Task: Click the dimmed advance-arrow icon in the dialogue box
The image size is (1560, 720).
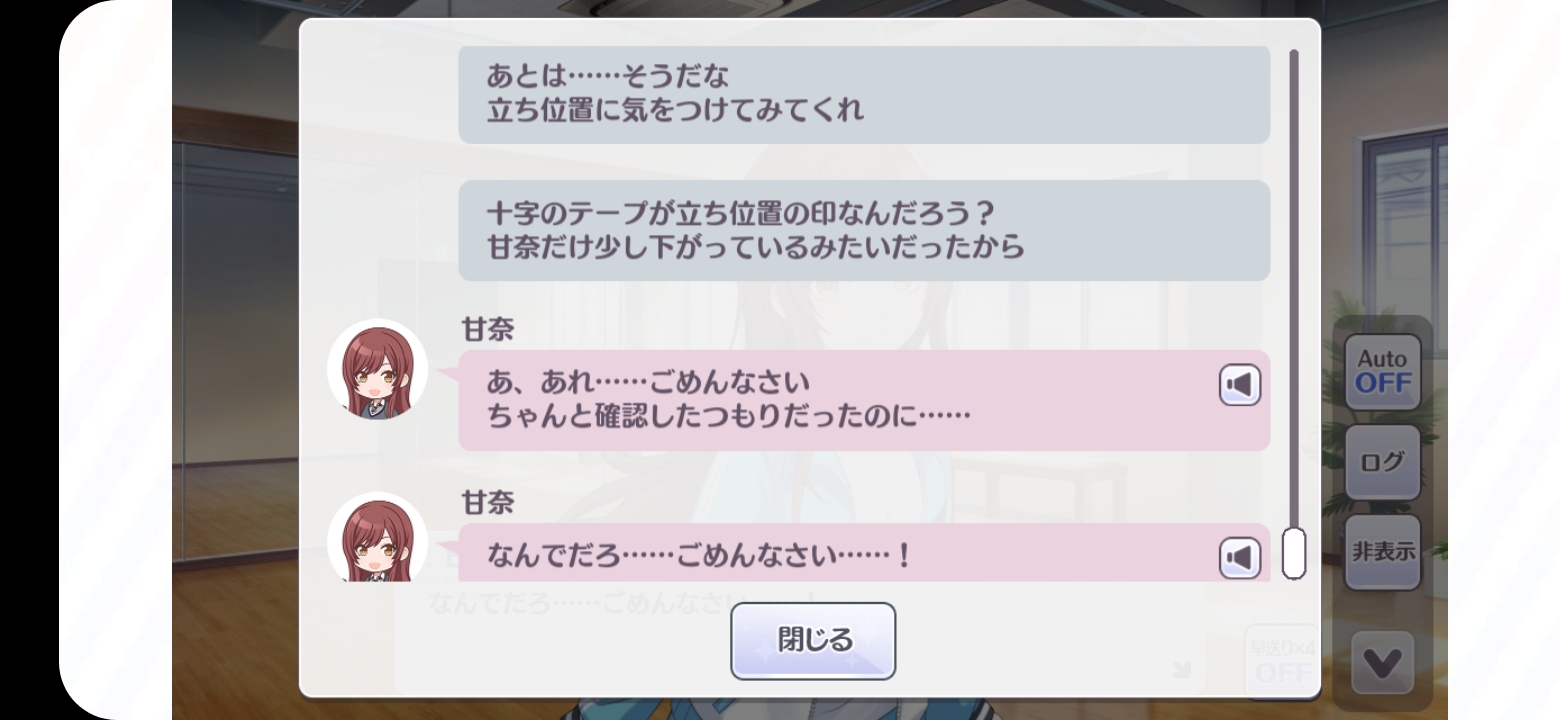Action: coord(1182,670)
